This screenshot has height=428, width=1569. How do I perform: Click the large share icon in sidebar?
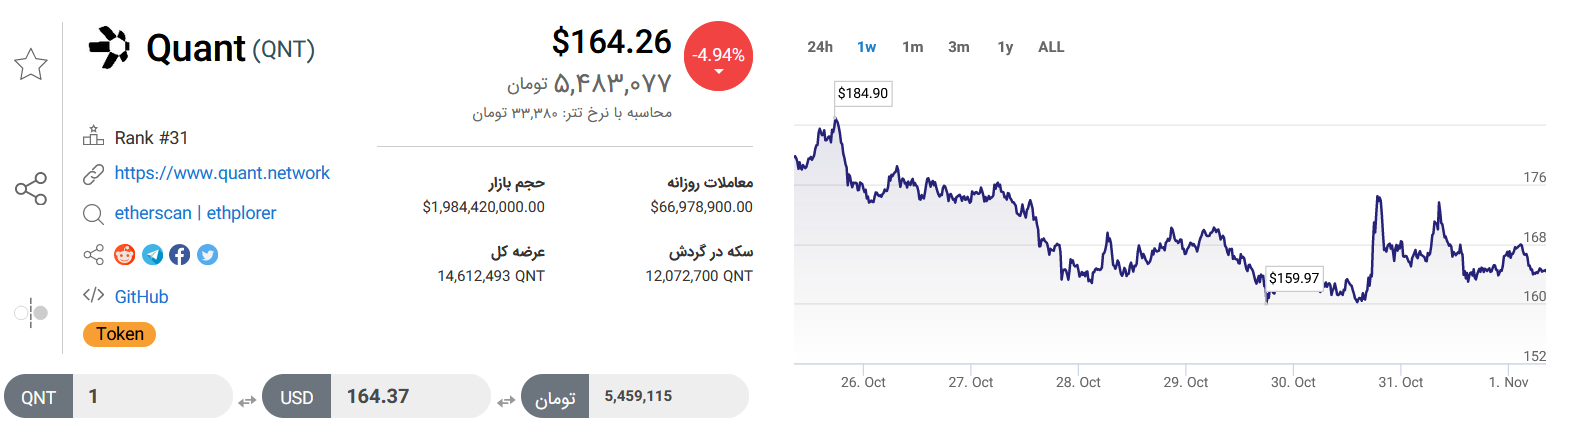click(x=31, y=189)
